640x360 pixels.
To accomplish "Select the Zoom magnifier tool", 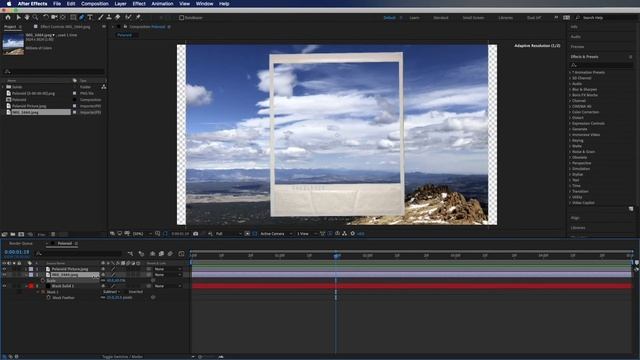I will 36,18.
